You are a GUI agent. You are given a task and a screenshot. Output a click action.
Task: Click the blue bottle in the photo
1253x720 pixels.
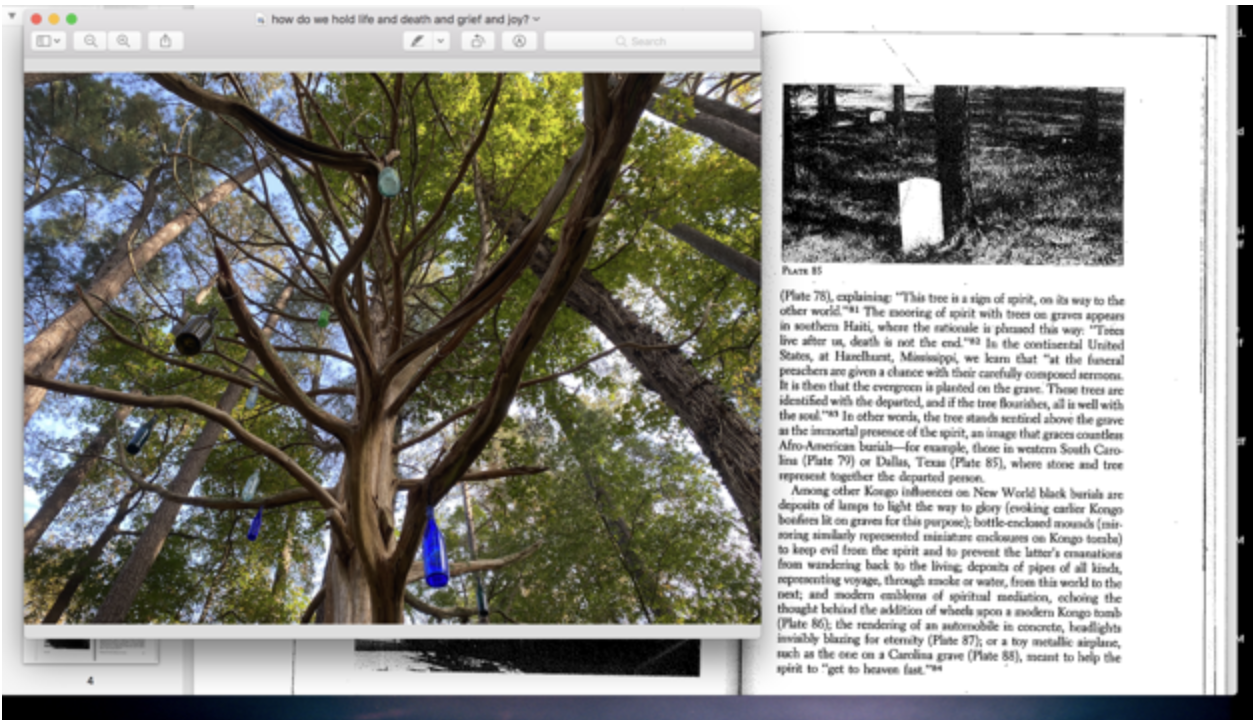434,548
